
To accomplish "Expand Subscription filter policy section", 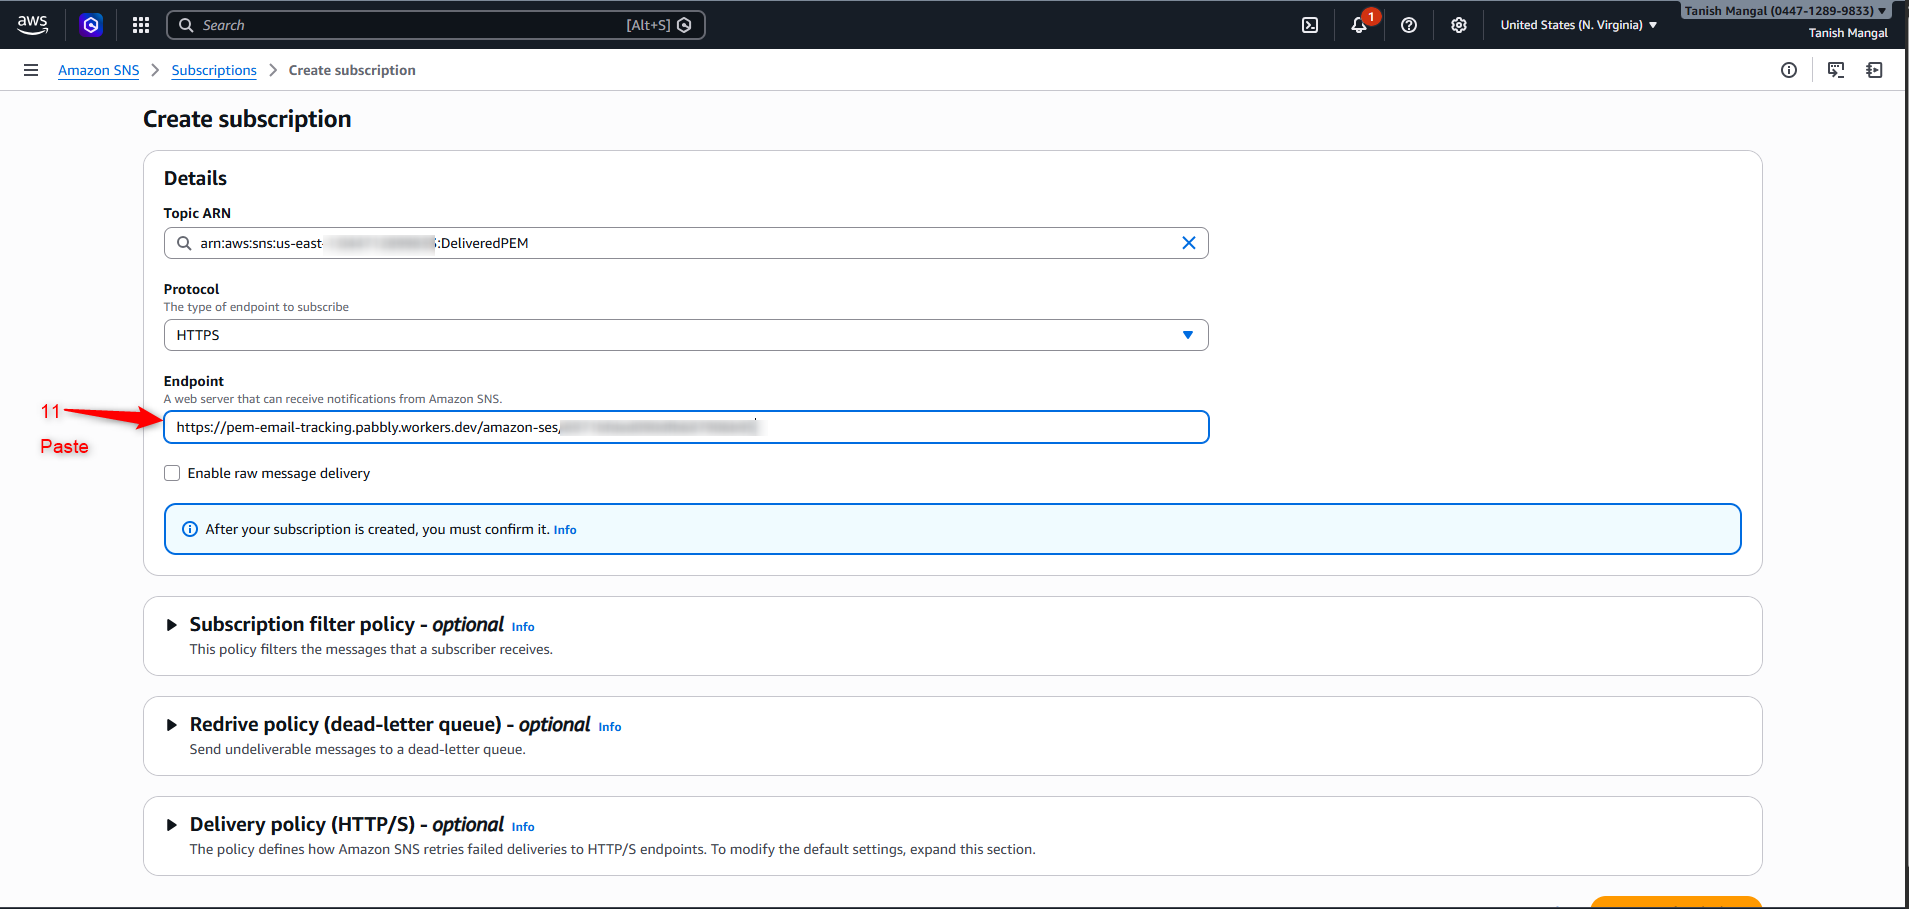I will pos(172,625).
